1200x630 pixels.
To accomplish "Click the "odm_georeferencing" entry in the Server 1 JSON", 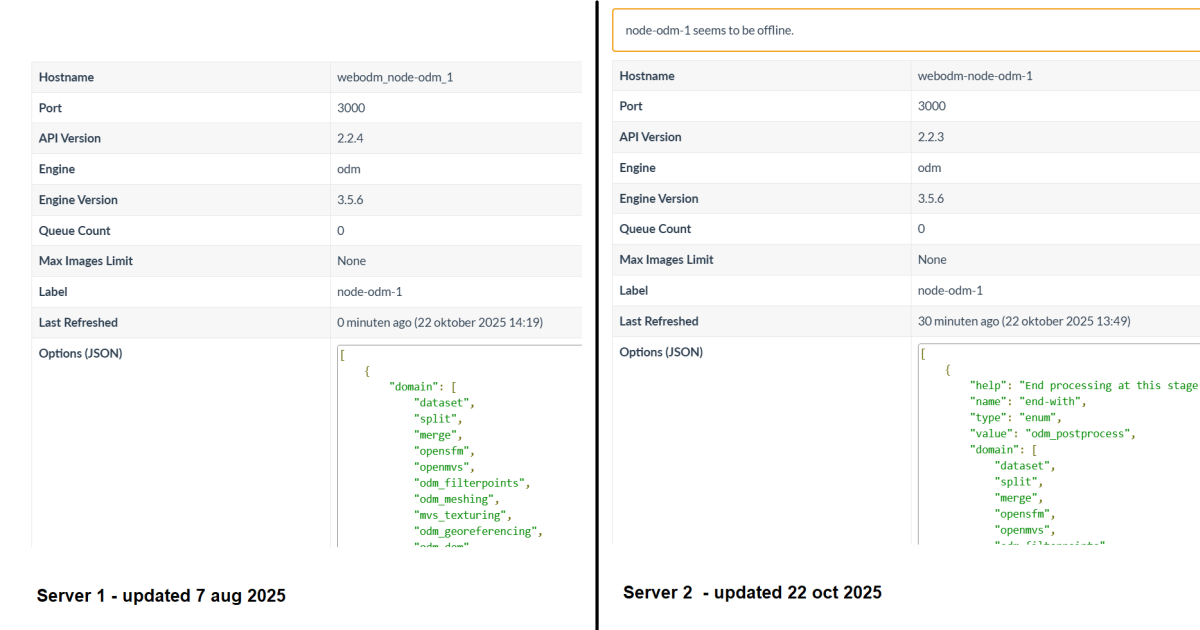I will point(478,531).
